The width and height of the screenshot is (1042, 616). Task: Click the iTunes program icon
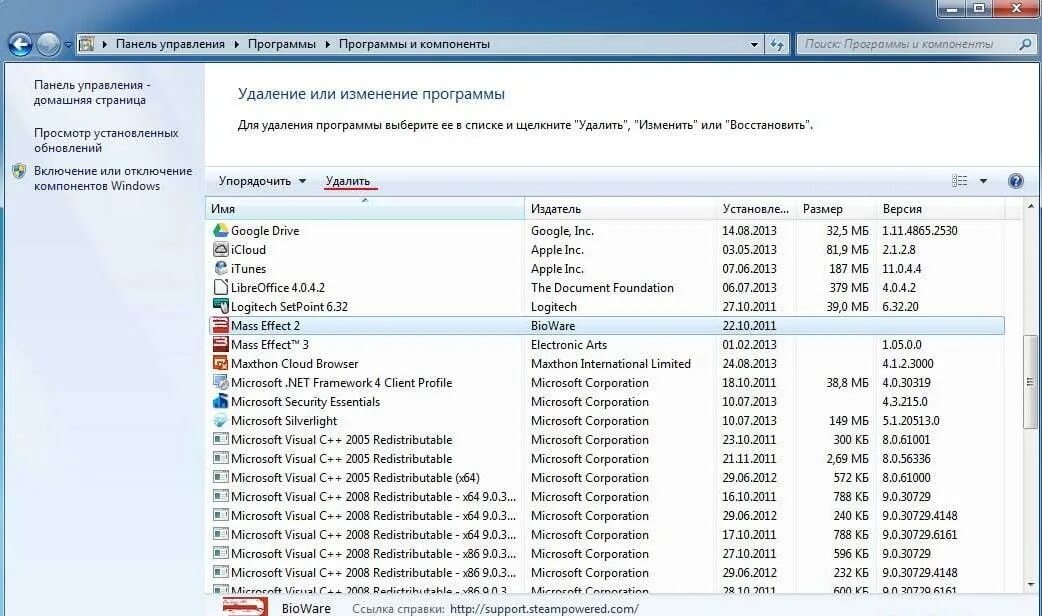[221, 268]
